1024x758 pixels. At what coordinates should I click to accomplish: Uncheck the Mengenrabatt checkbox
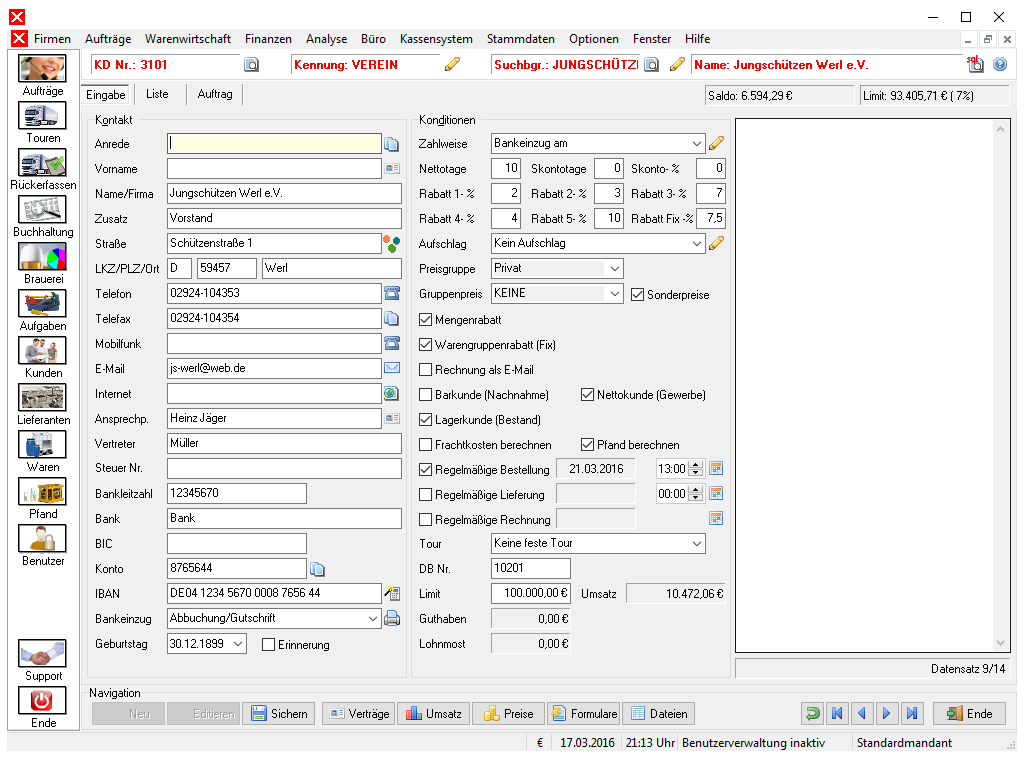(x=425, y=319)
